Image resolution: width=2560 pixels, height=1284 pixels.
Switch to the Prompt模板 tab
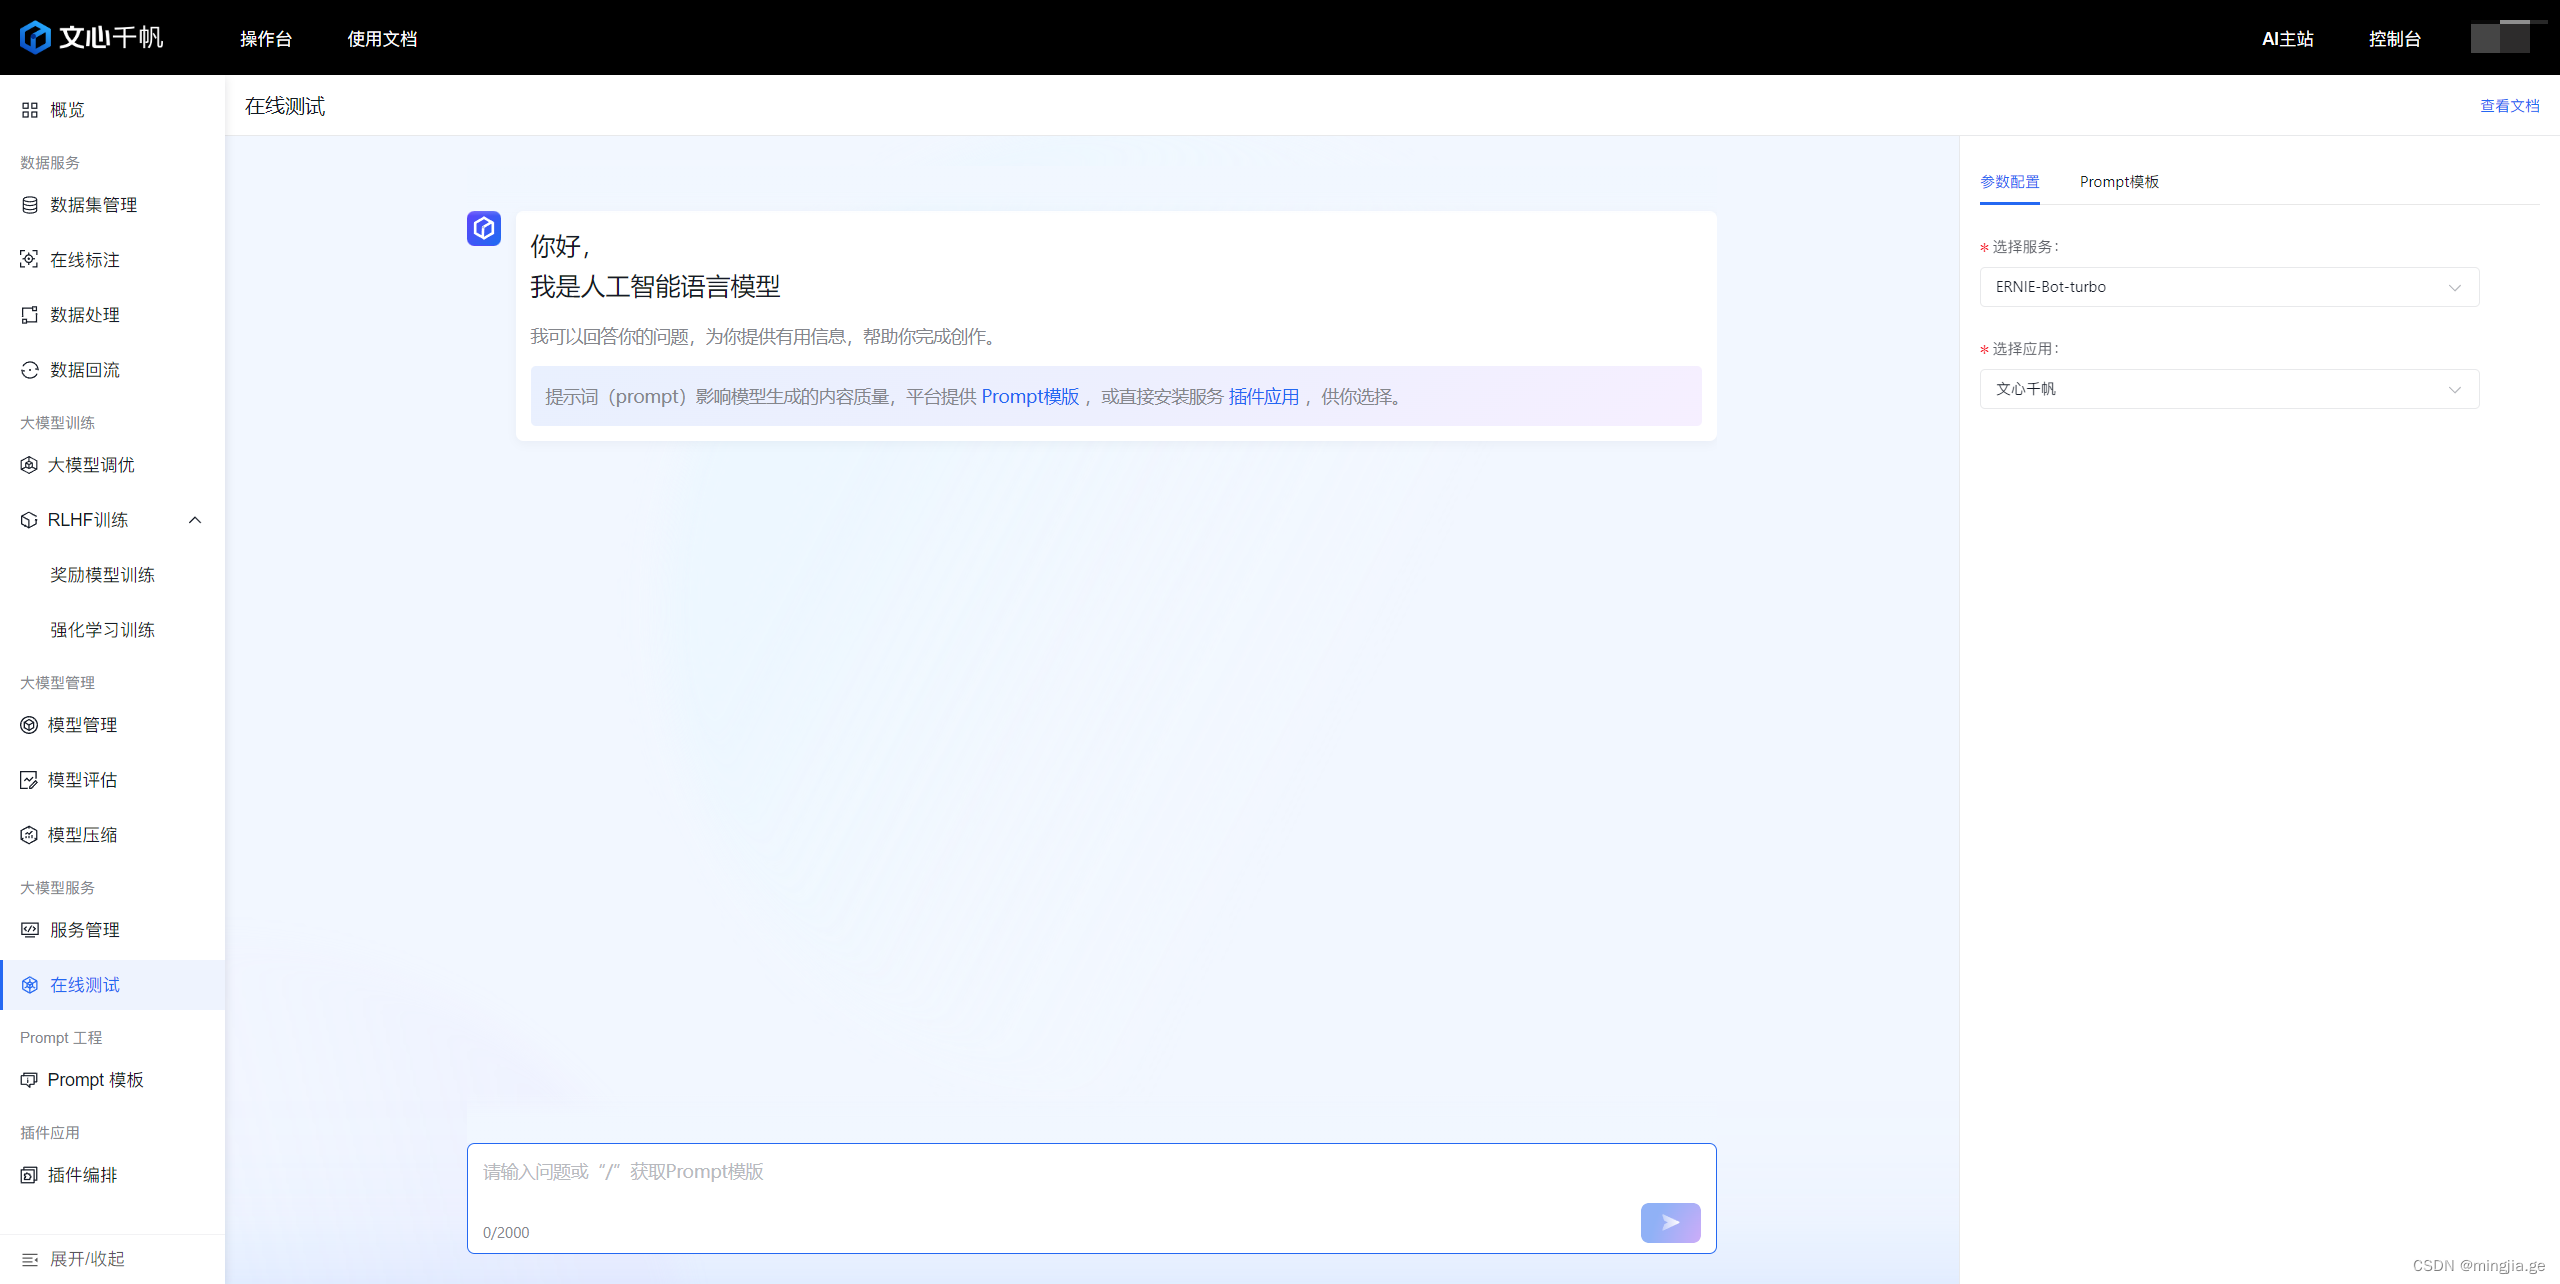(2119, 182)
